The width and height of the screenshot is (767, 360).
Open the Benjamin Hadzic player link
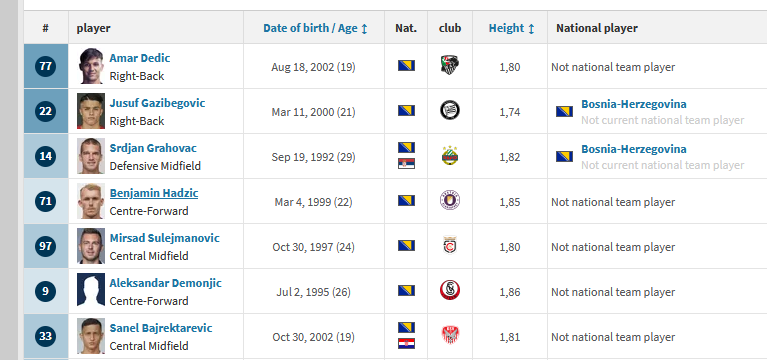point(154,193)
